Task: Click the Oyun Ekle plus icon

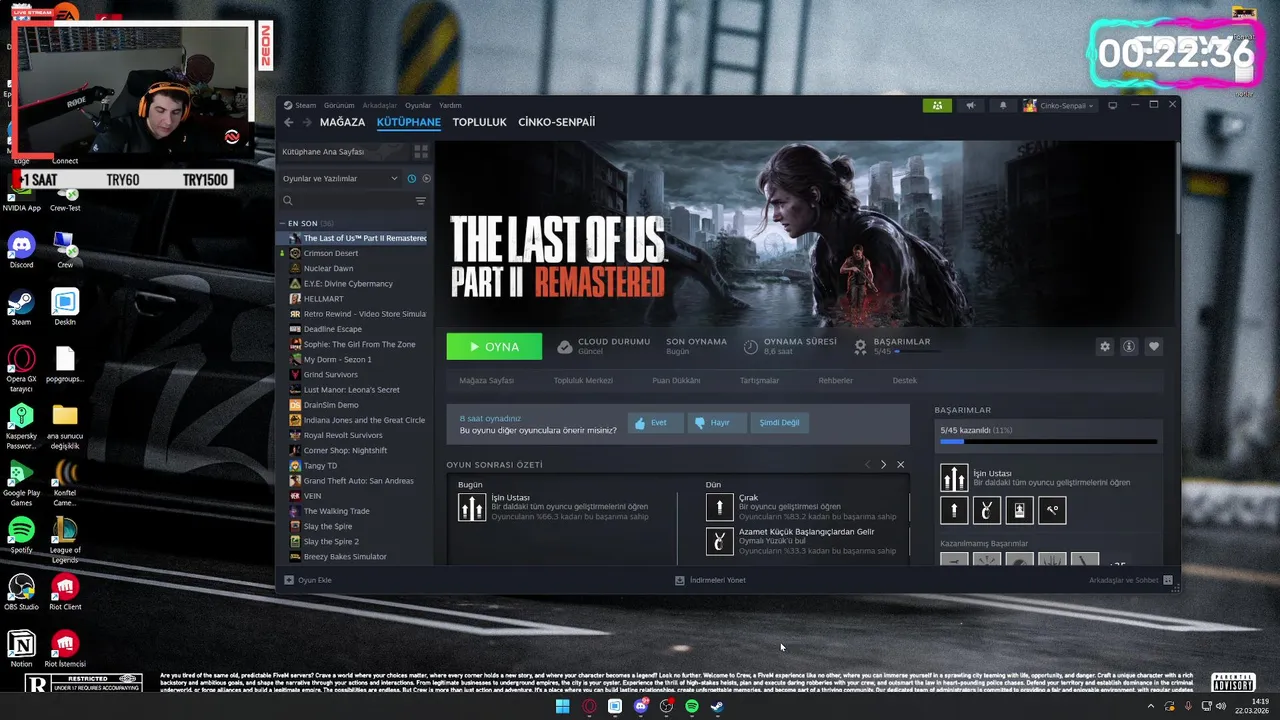Action: tap(289, 580)
